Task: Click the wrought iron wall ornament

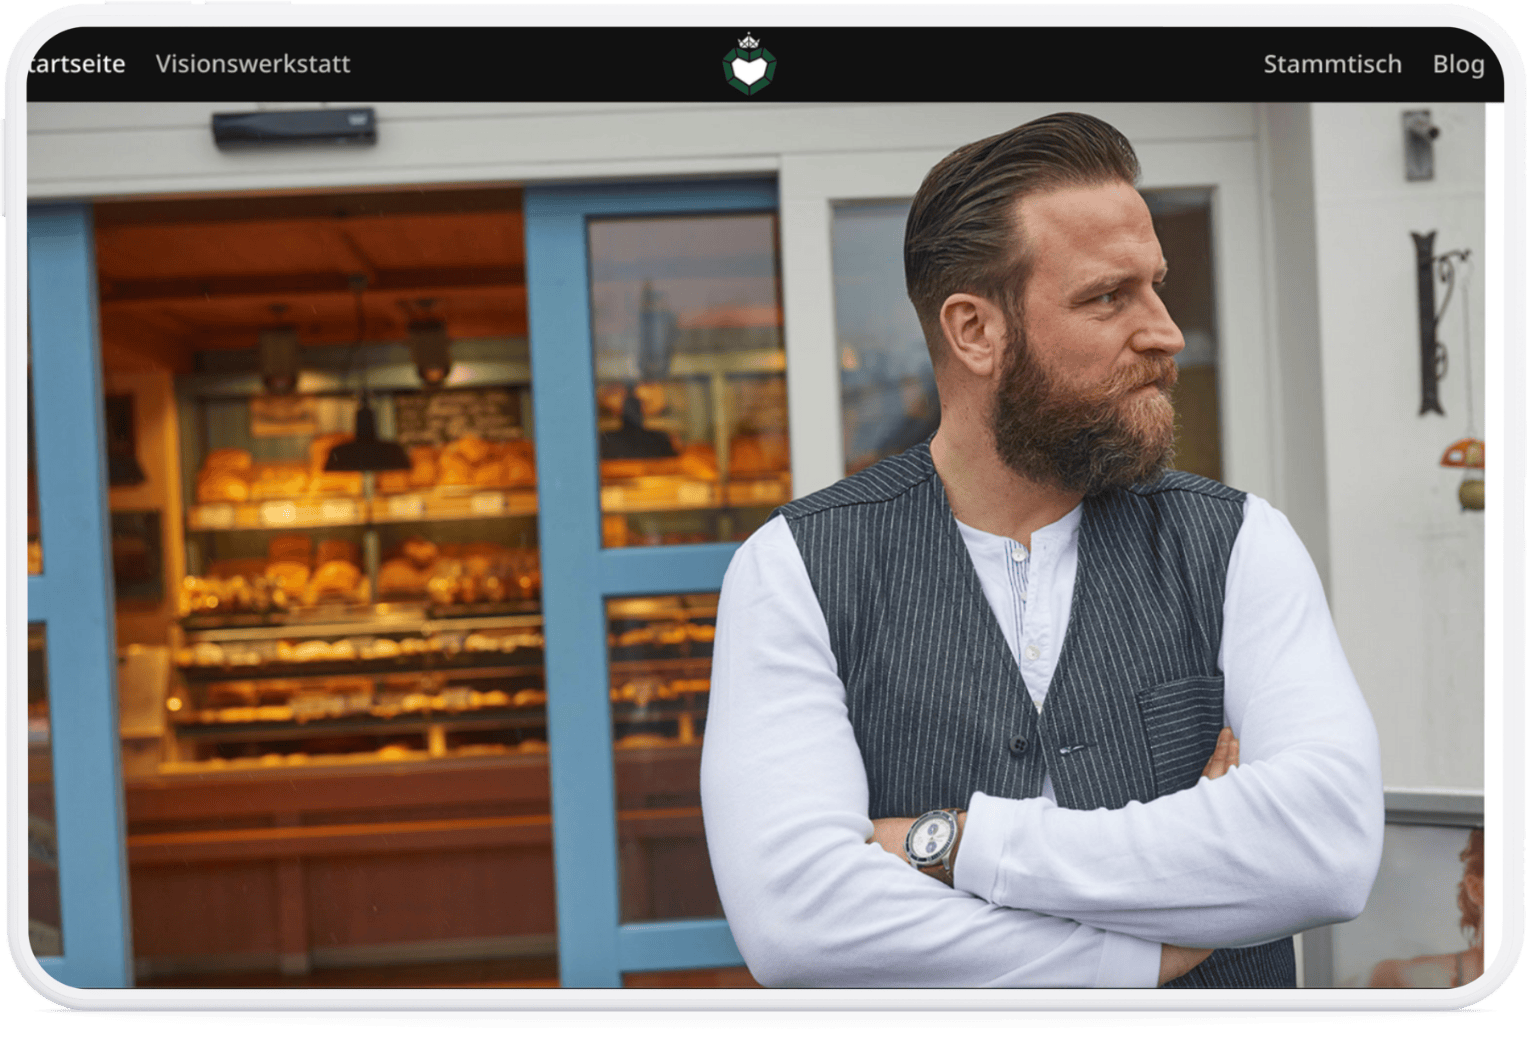Action: coord(1432,320)
